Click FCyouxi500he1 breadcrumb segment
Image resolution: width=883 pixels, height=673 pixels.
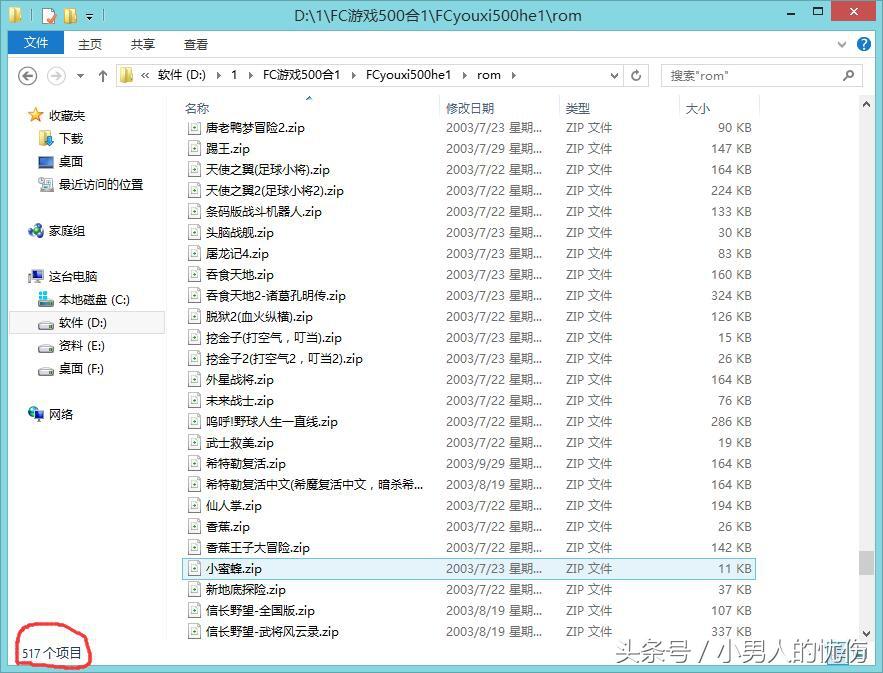[x=408, y=75]
